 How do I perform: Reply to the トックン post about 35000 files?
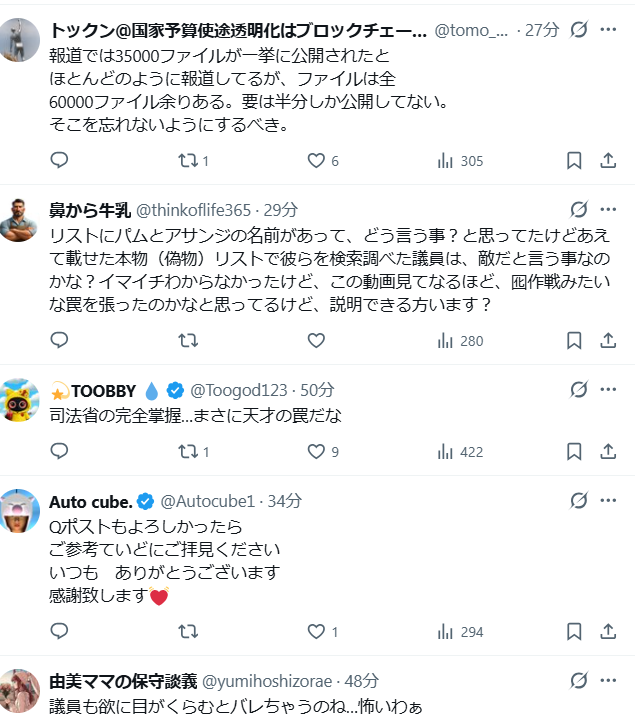click(x=59, y=161)
